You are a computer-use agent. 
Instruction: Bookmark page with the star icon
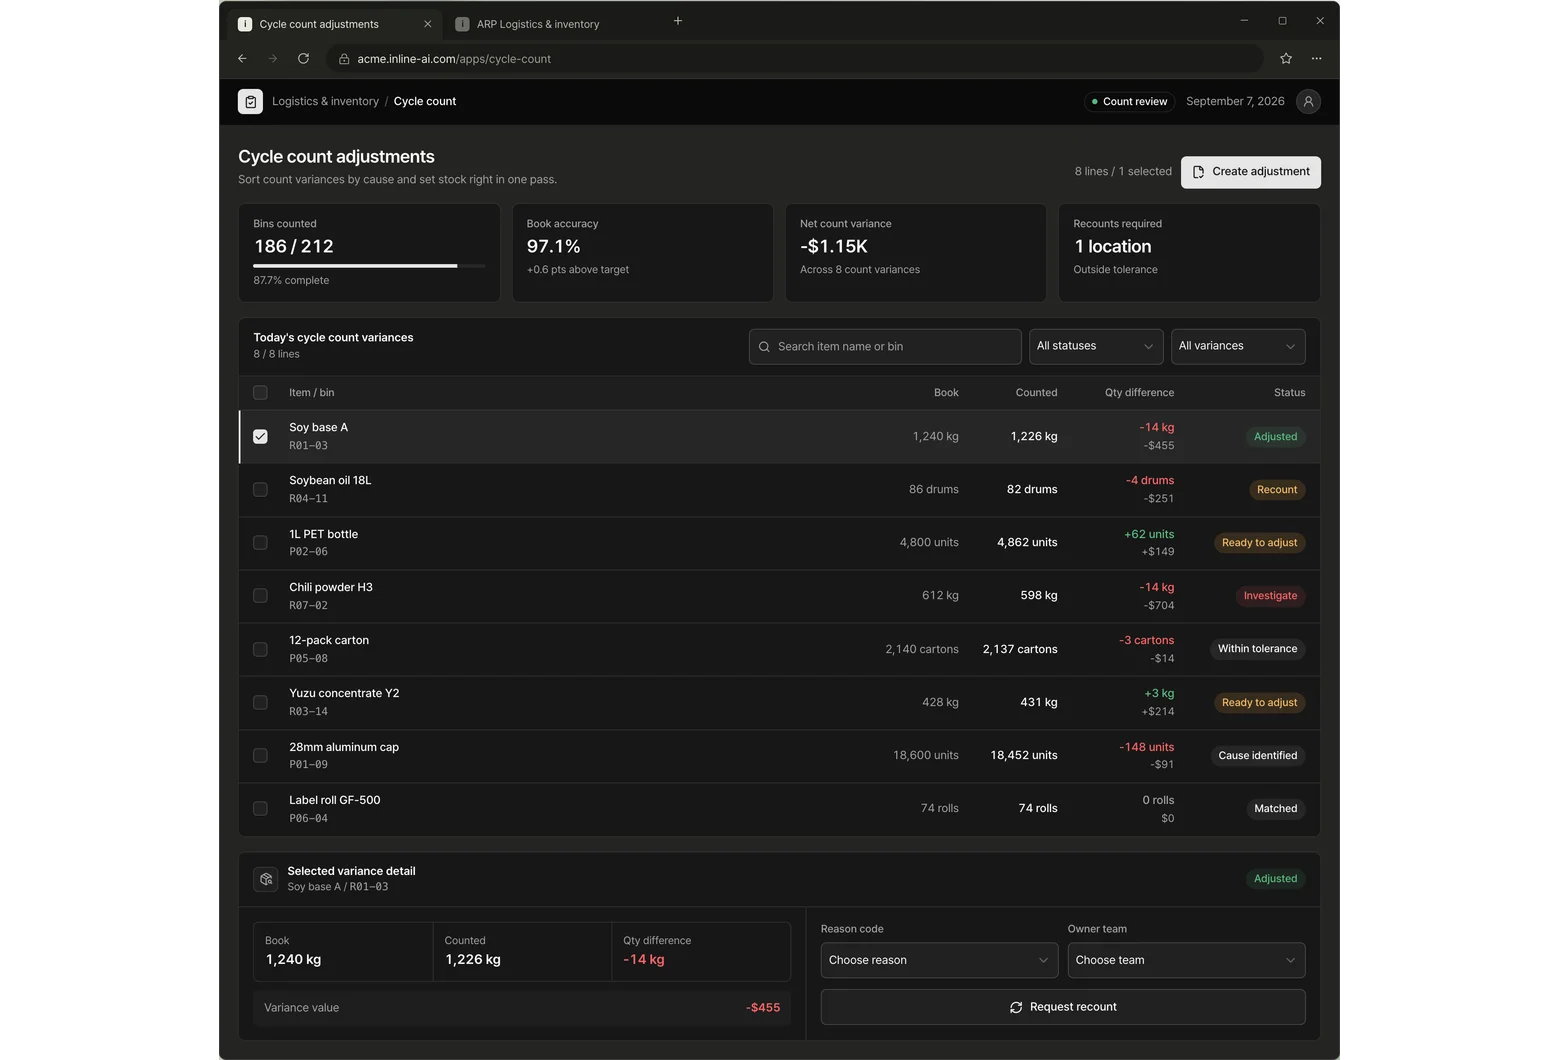coord(1286,59)
